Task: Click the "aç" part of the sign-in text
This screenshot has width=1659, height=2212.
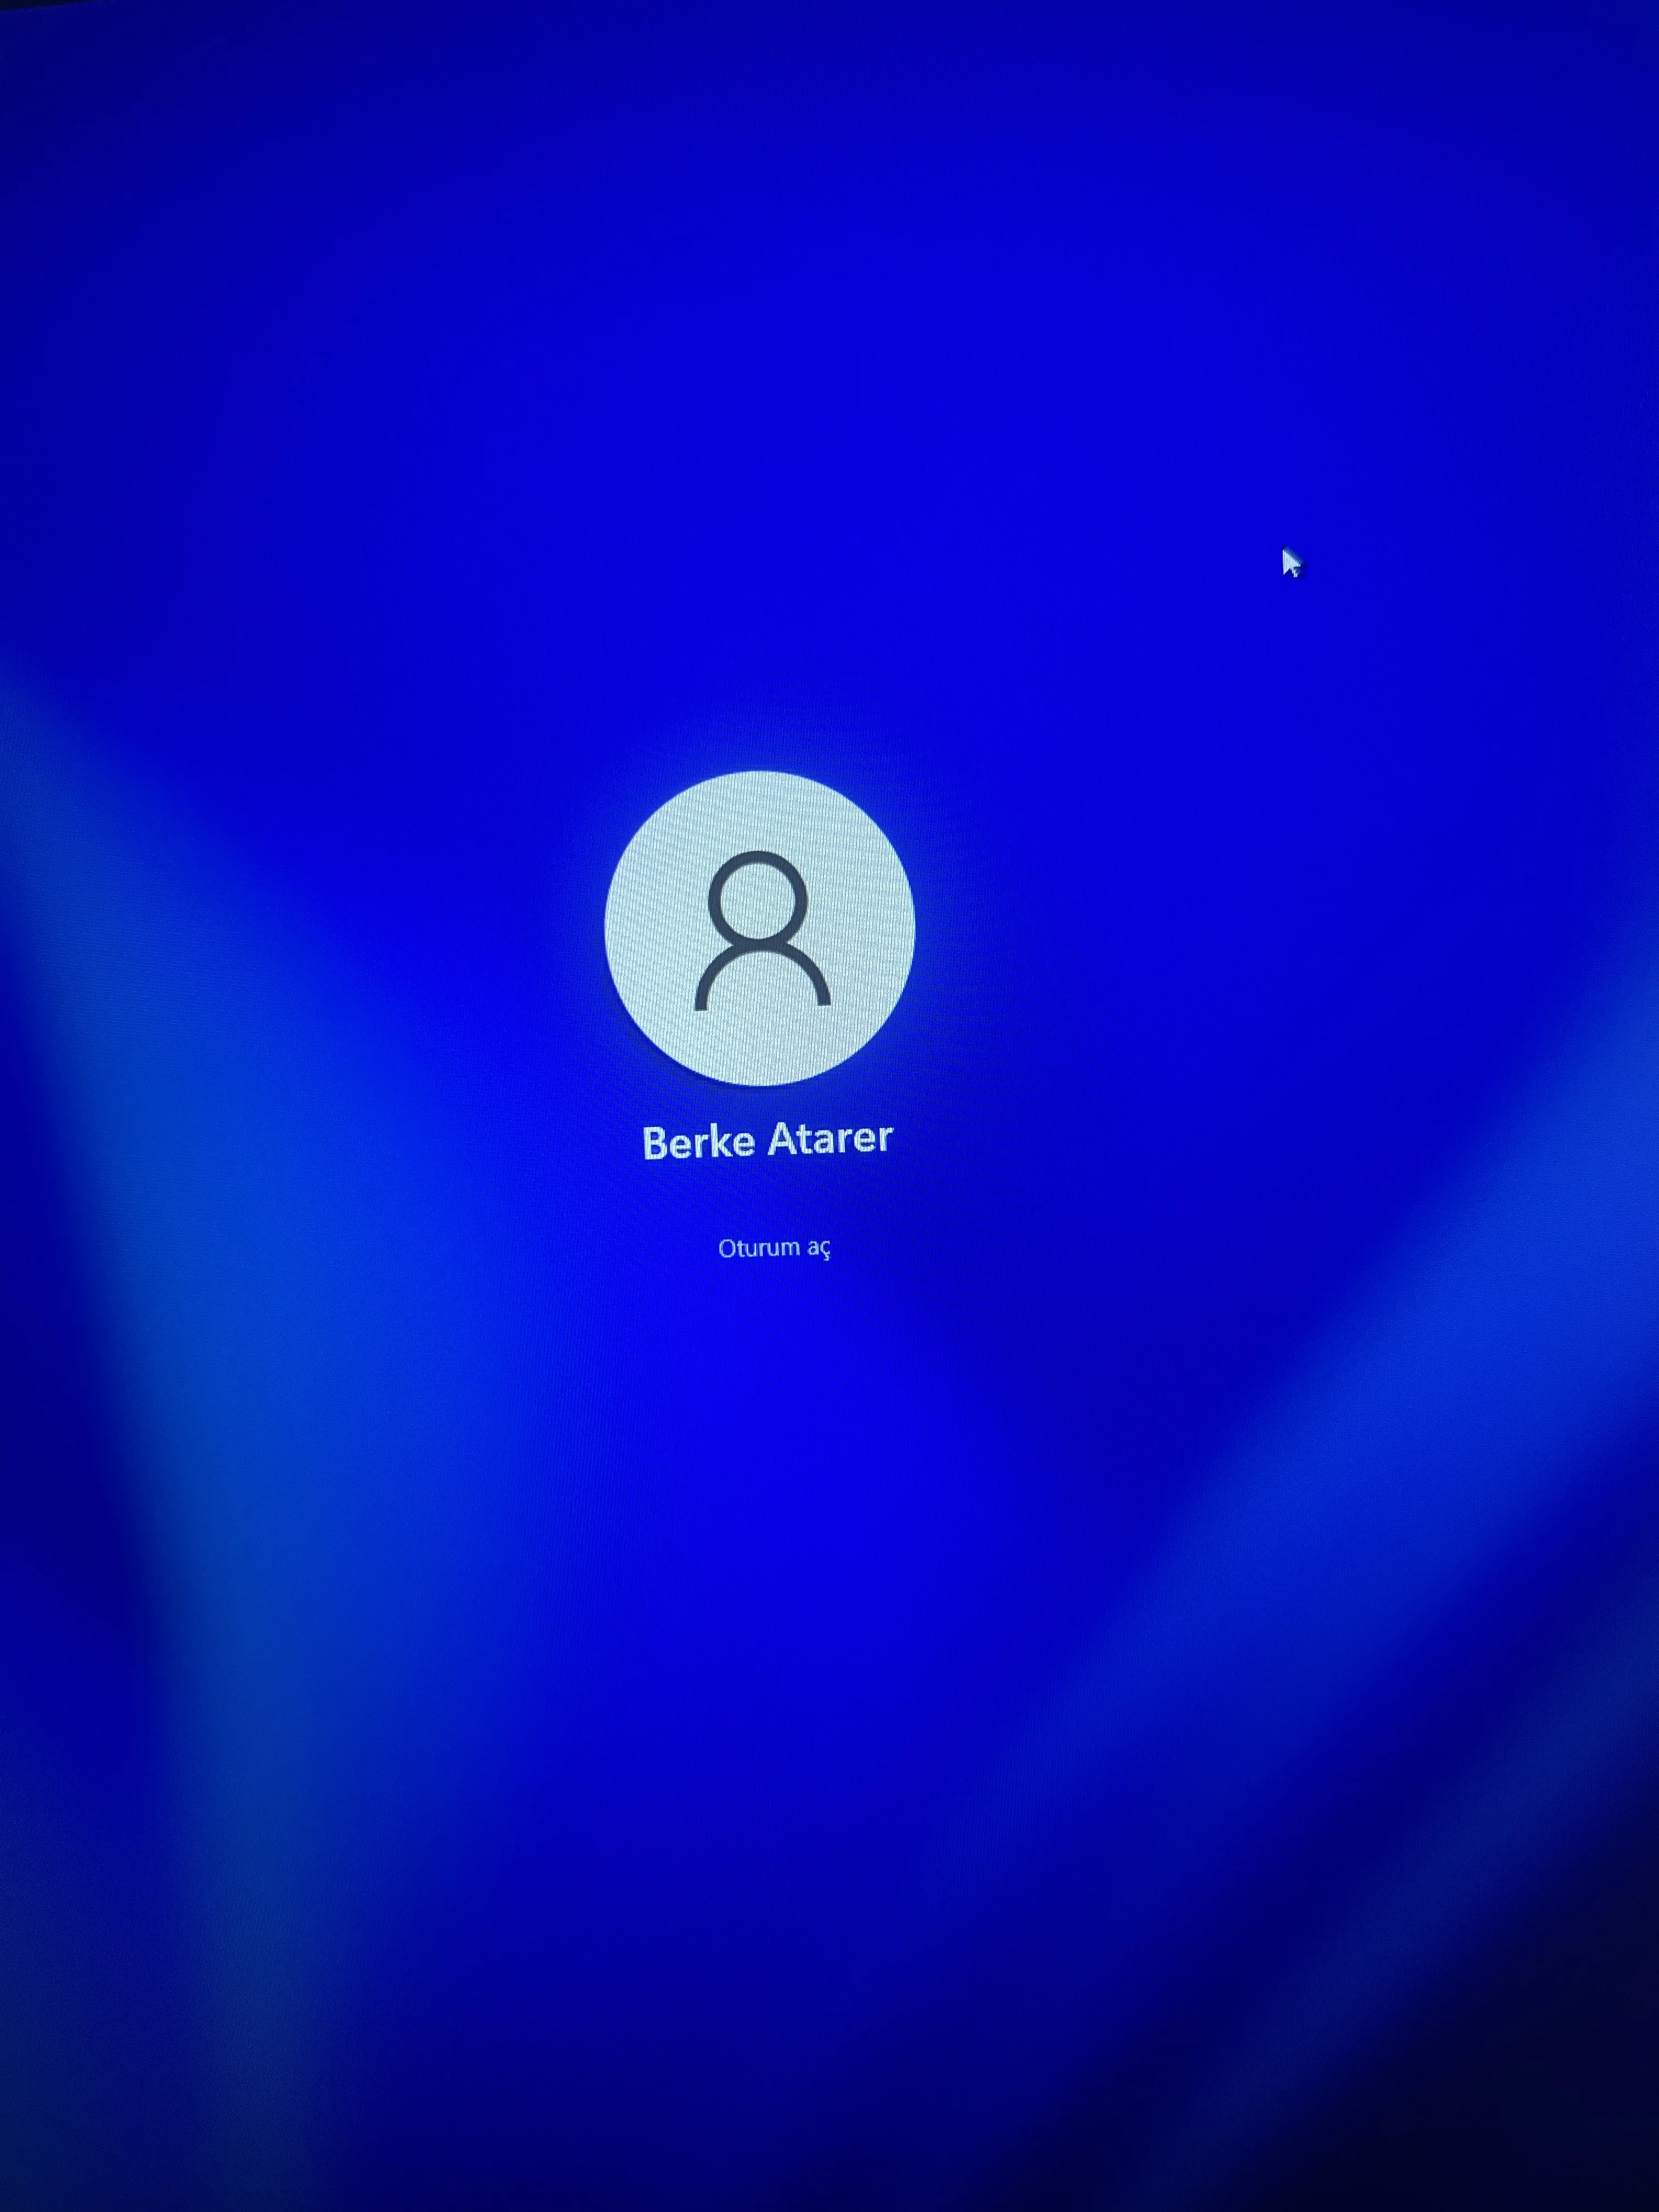Action: (819, 1249)
